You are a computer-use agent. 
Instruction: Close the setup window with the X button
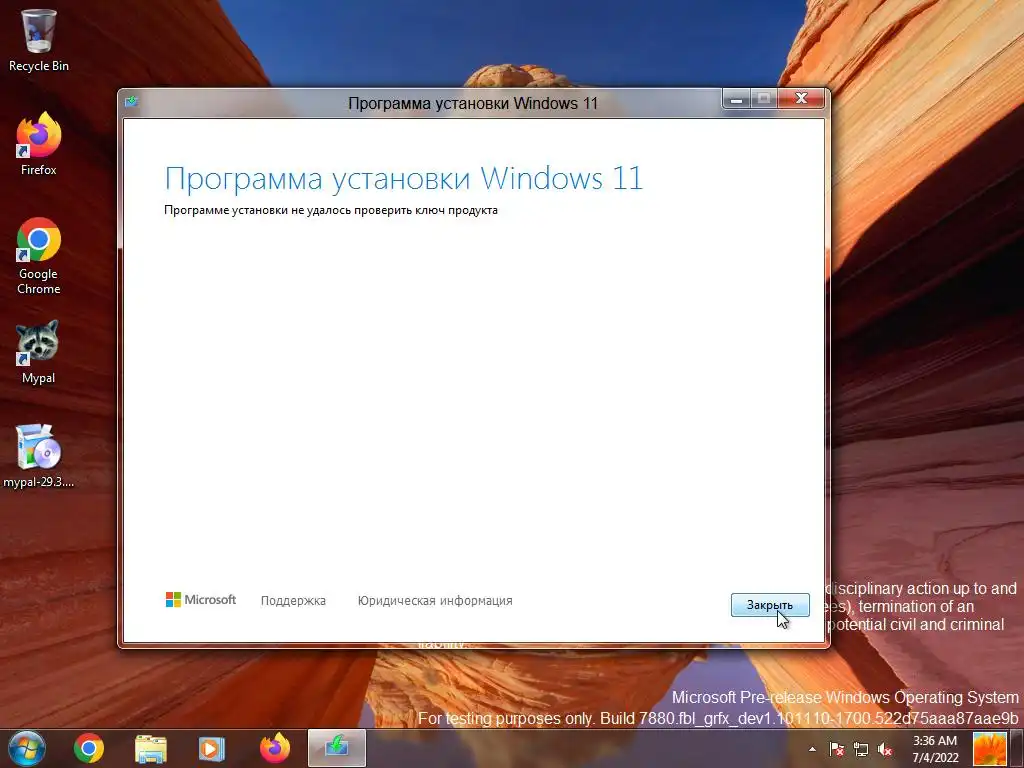(x=801, y=99)
